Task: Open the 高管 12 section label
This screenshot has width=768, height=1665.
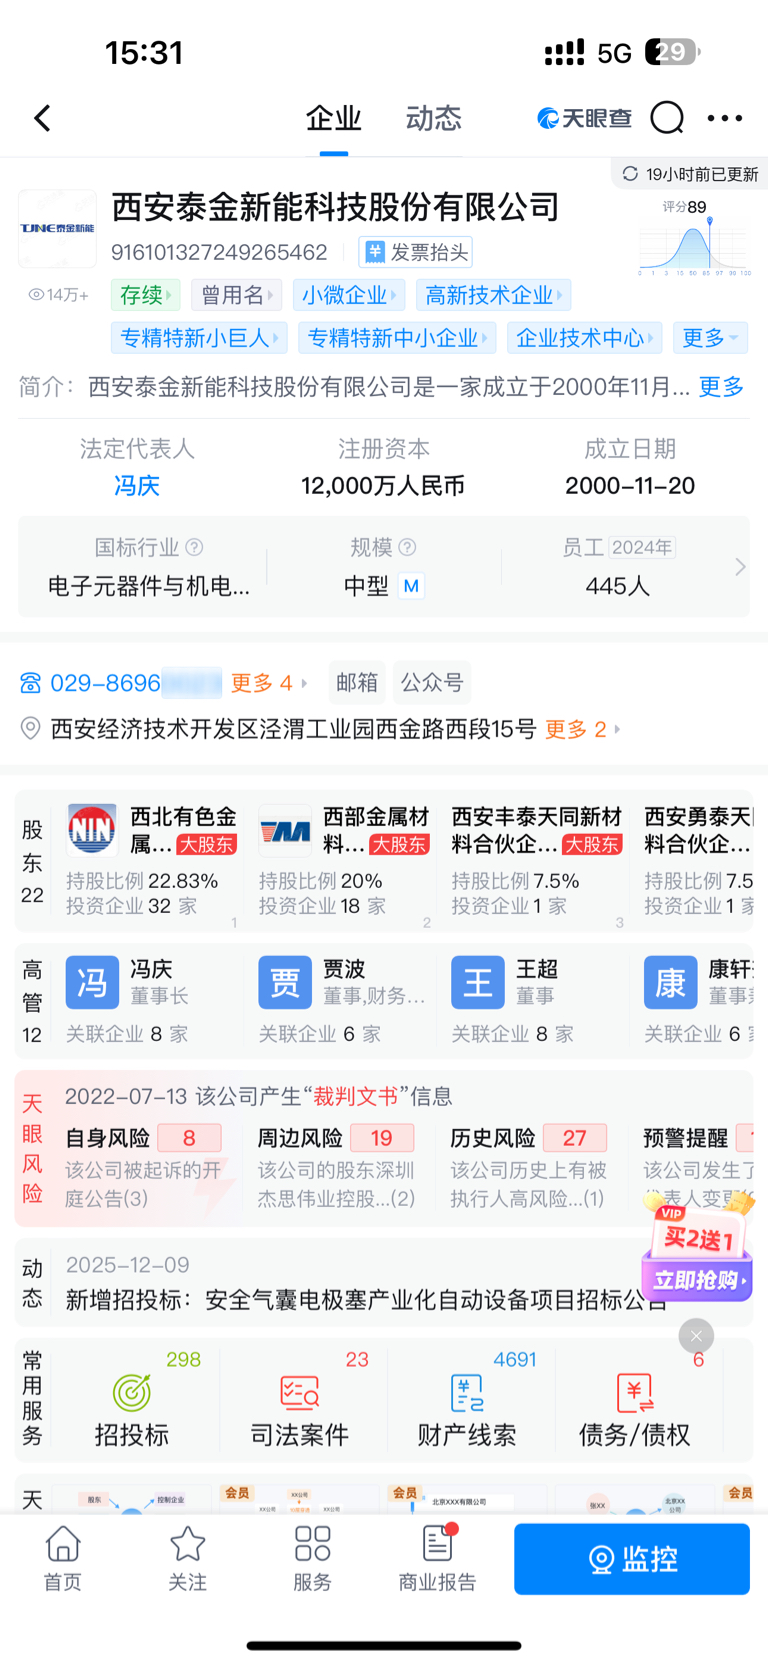Action: [32, 1002]
